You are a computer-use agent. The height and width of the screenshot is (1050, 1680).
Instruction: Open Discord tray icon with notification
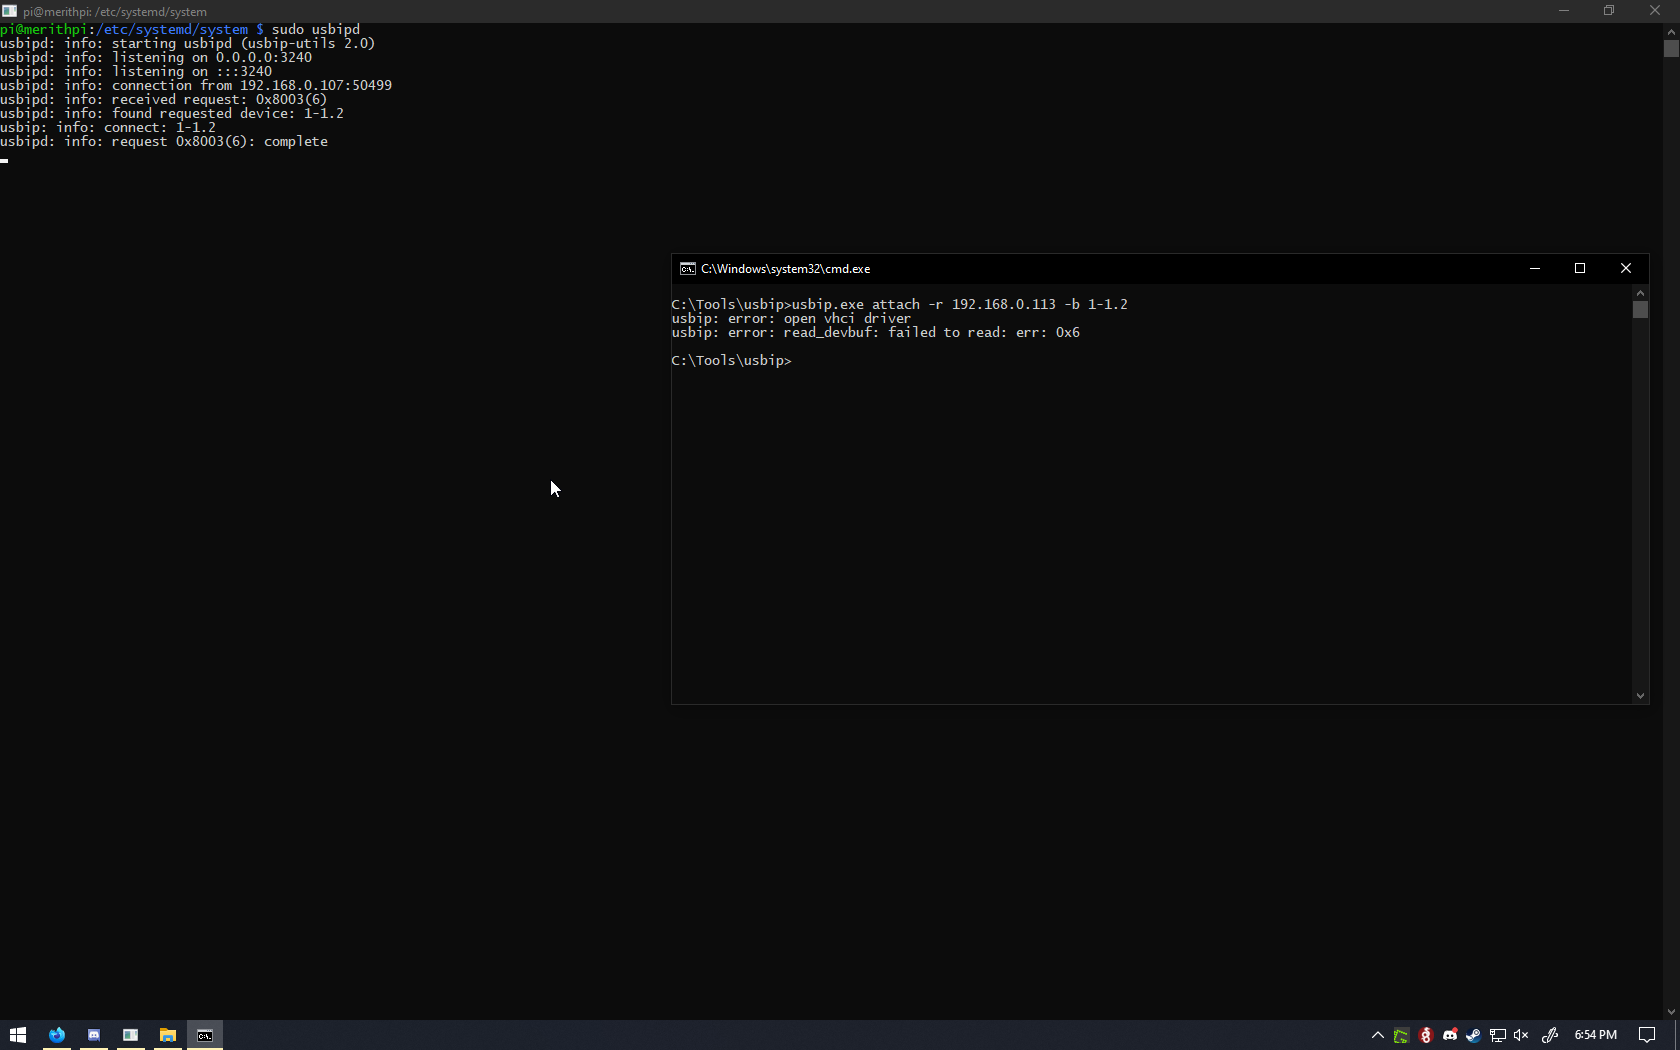[1449, 1035]
